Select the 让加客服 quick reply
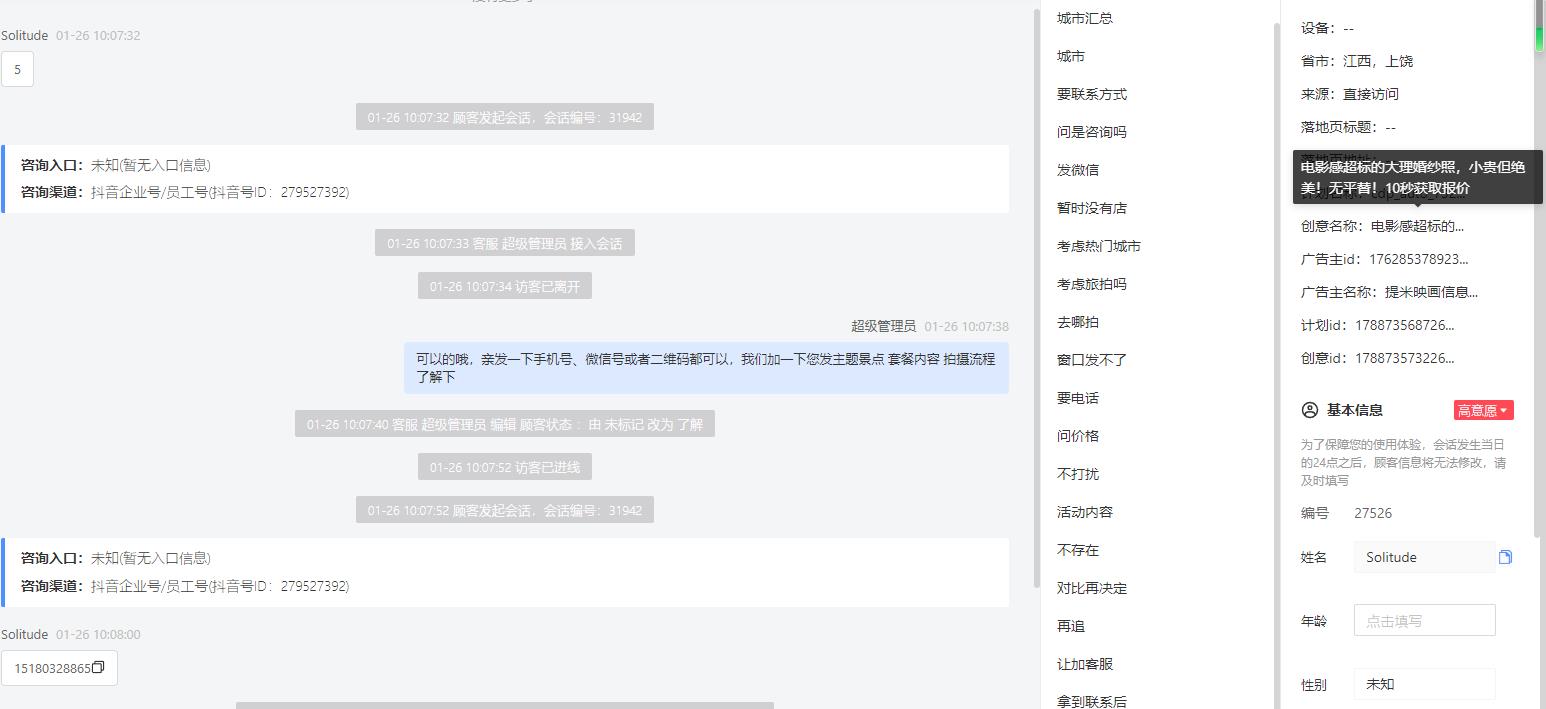The image size is (1546, 709). [1085, 664]
